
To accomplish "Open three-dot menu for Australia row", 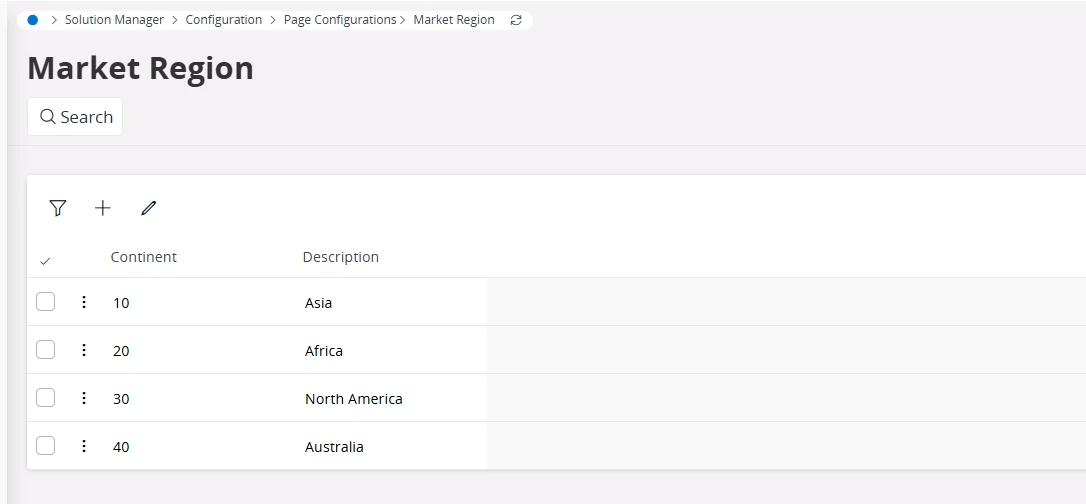I will [x=84, y=447].
